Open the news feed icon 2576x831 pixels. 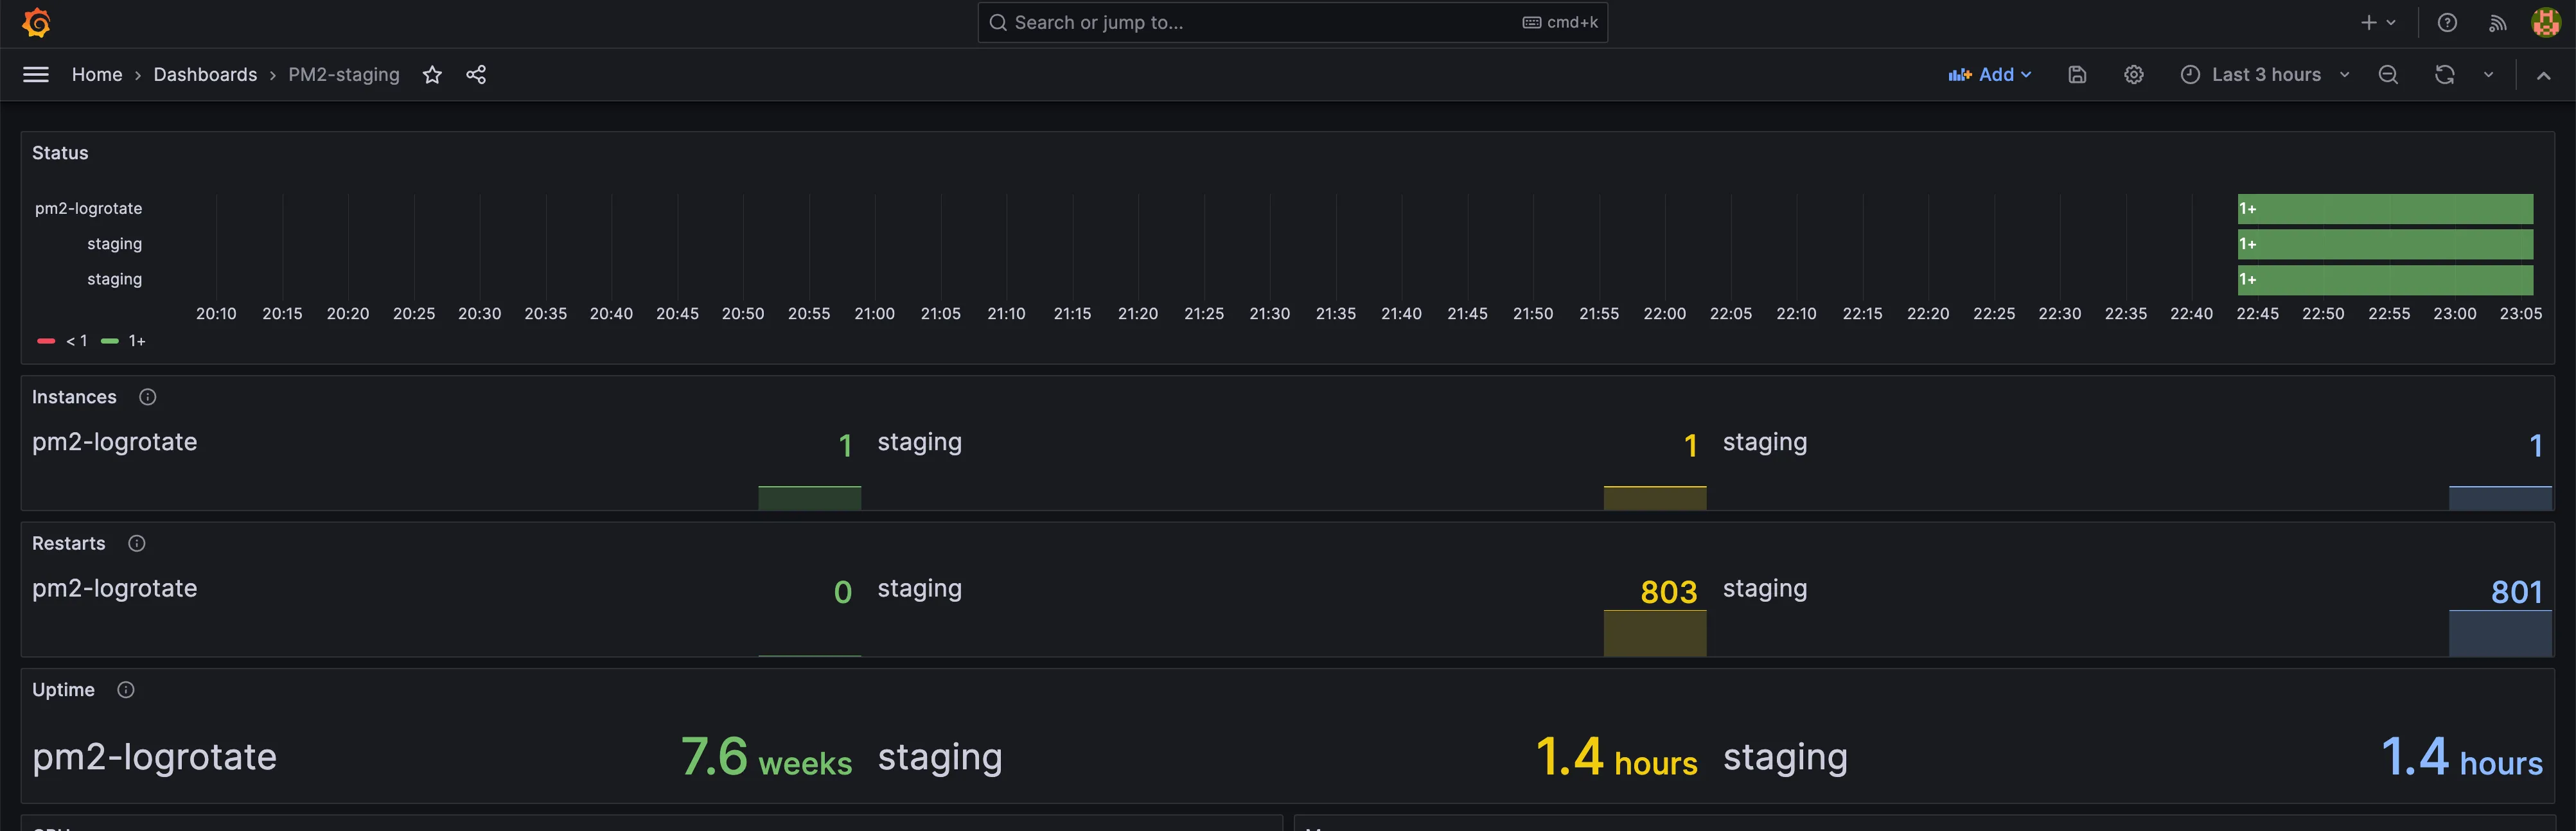[x=2497, y=22]
